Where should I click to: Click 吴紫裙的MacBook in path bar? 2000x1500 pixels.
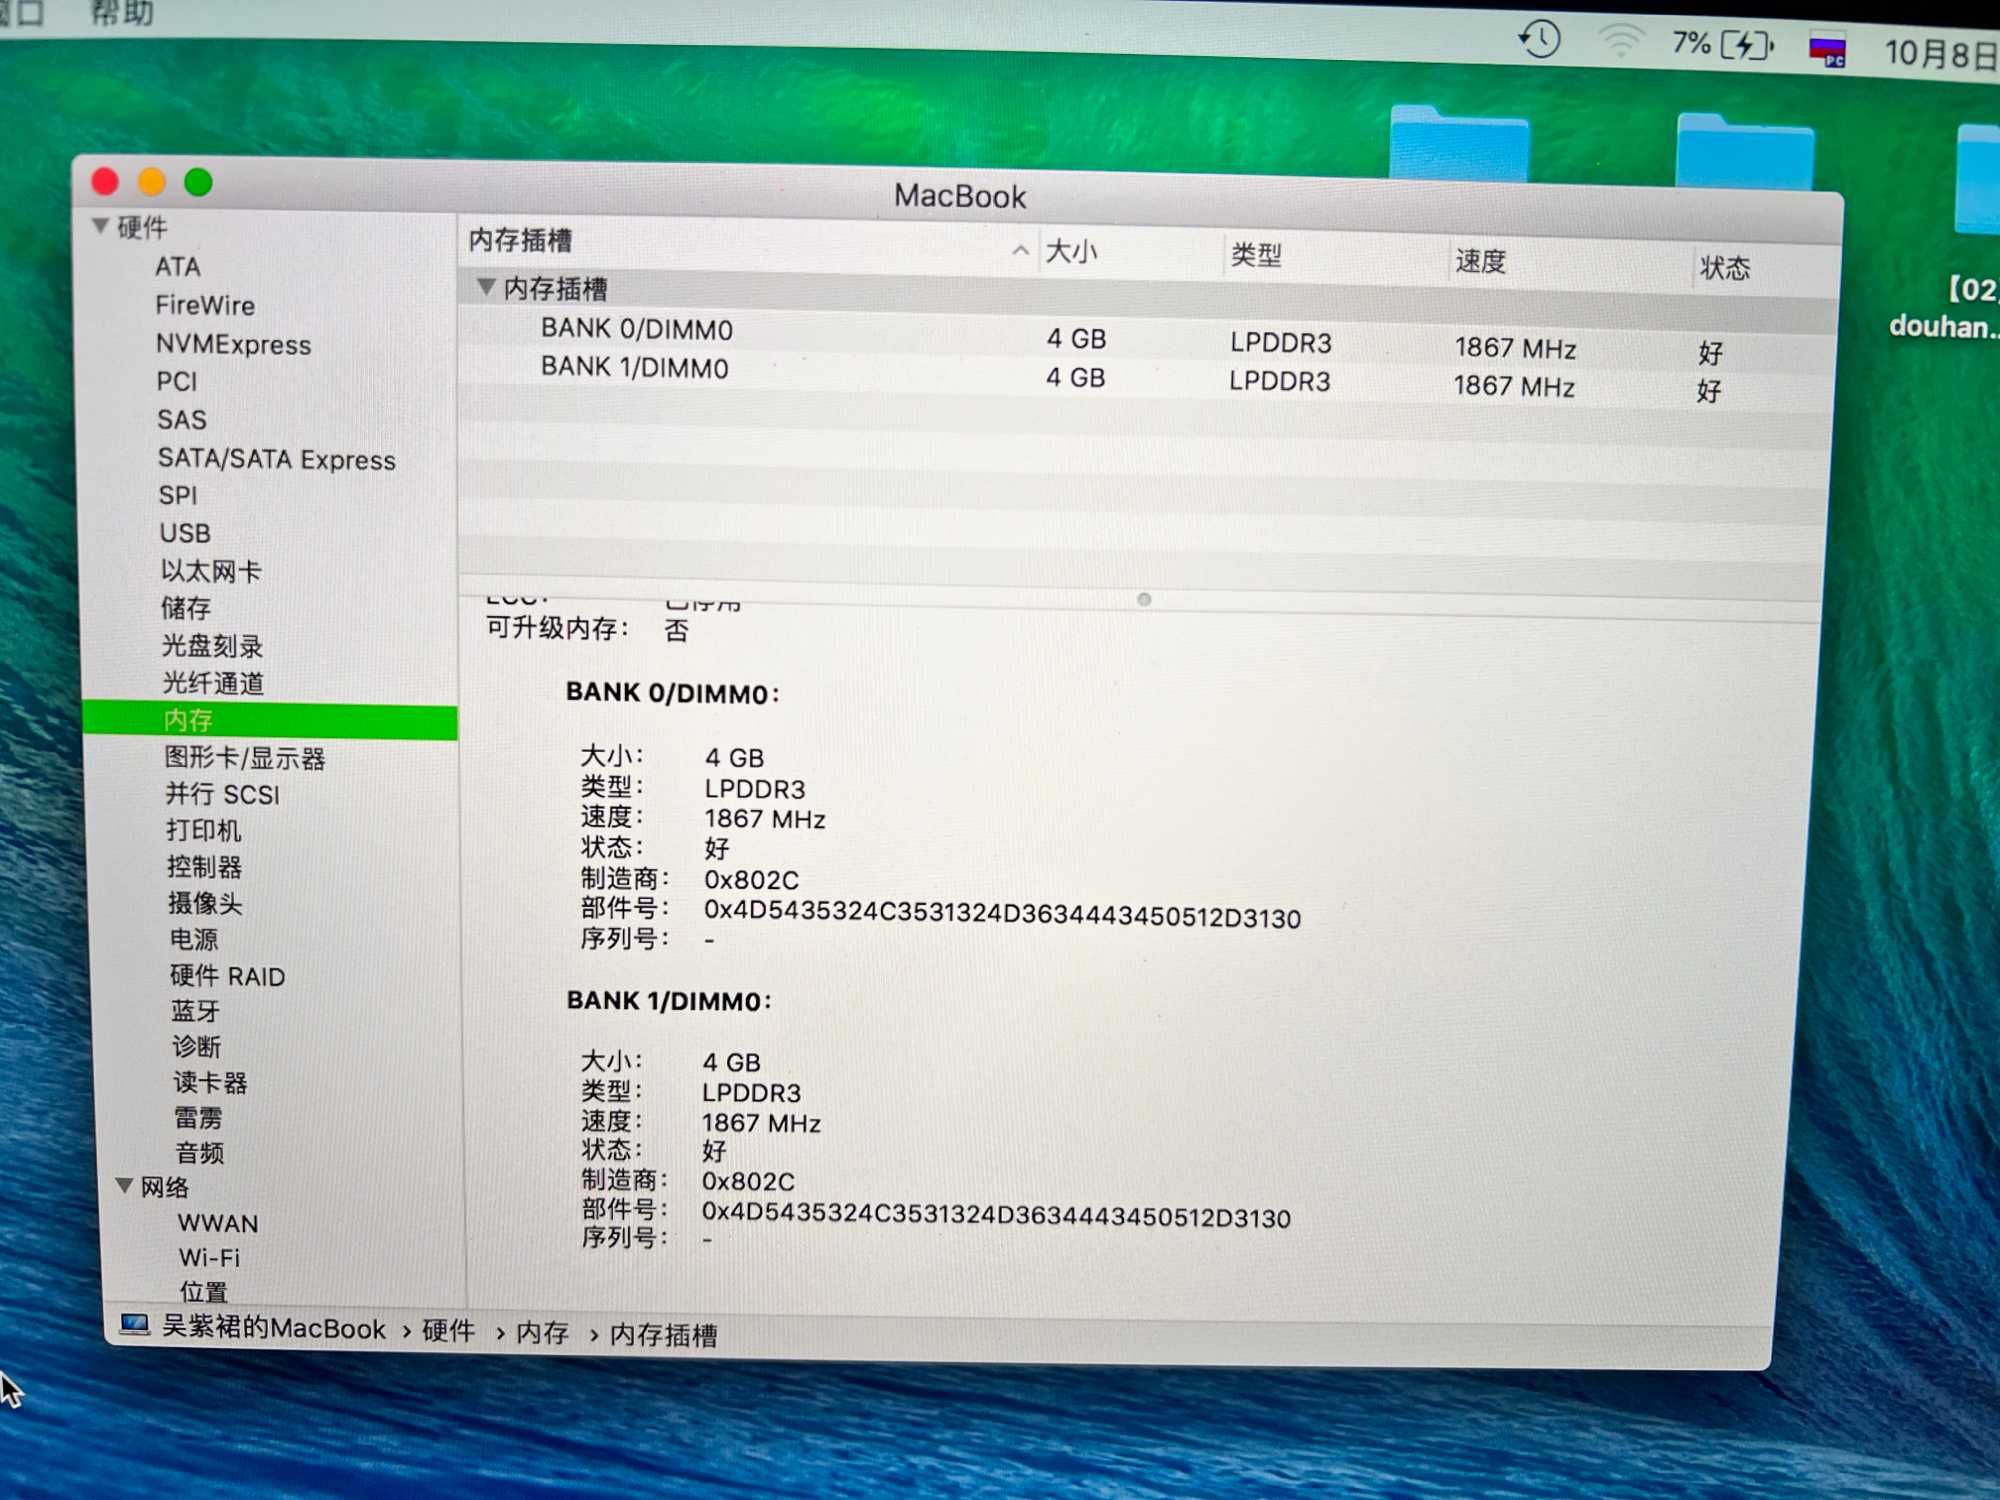273,1328
